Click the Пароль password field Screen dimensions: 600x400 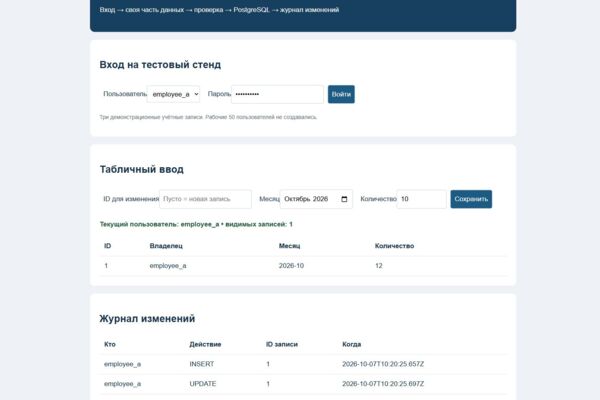(277, 94)
